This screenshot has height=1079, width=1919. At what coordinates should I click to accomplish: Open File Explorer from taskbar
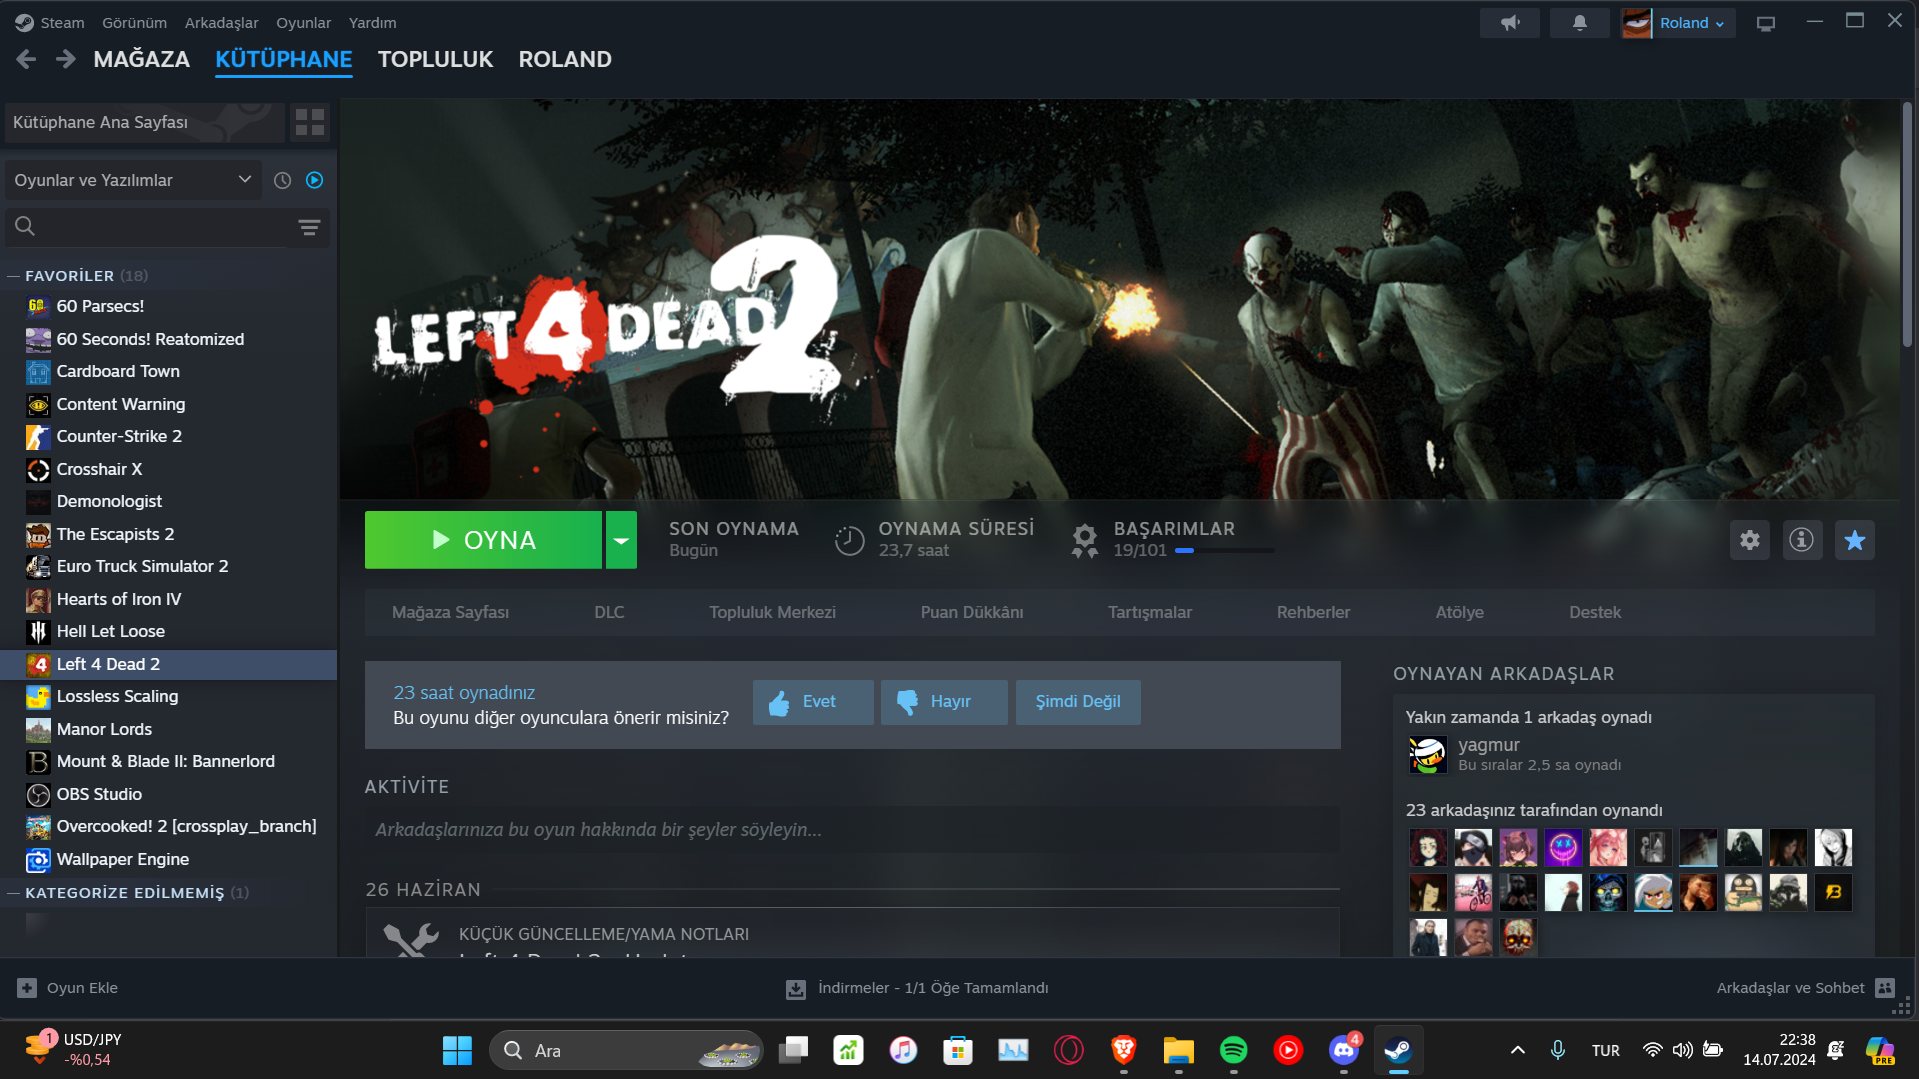[x=1179, y=1050]
